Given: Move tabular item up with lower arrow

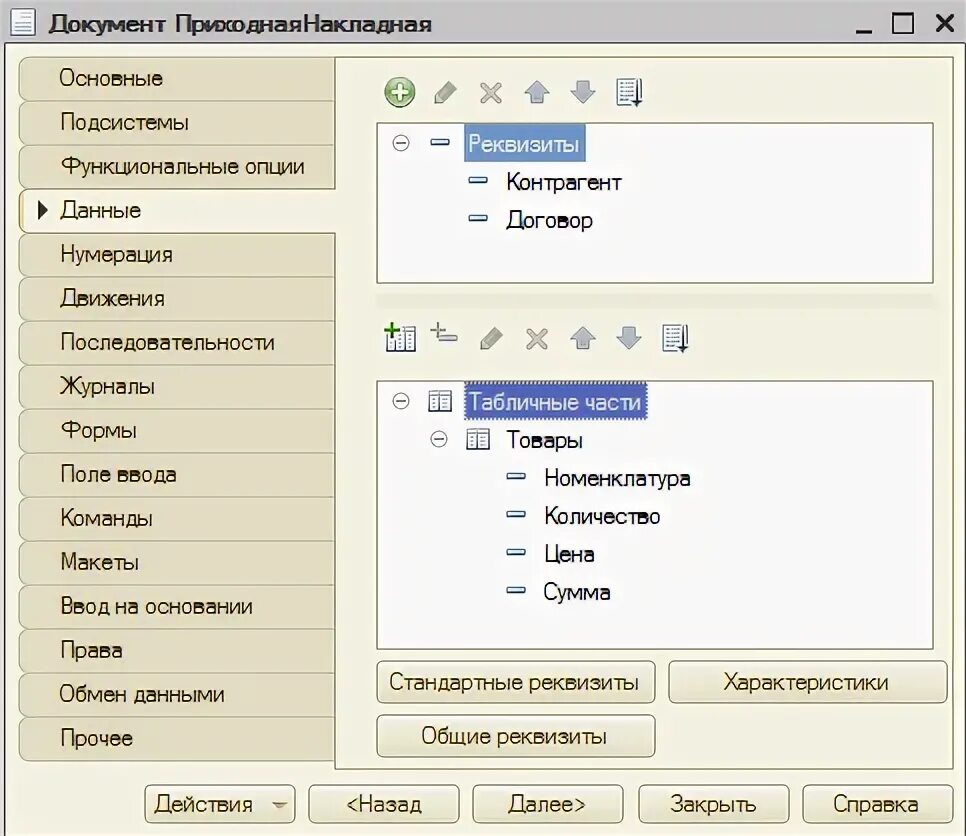Looking at the screenshot, I should pos(583,338).
